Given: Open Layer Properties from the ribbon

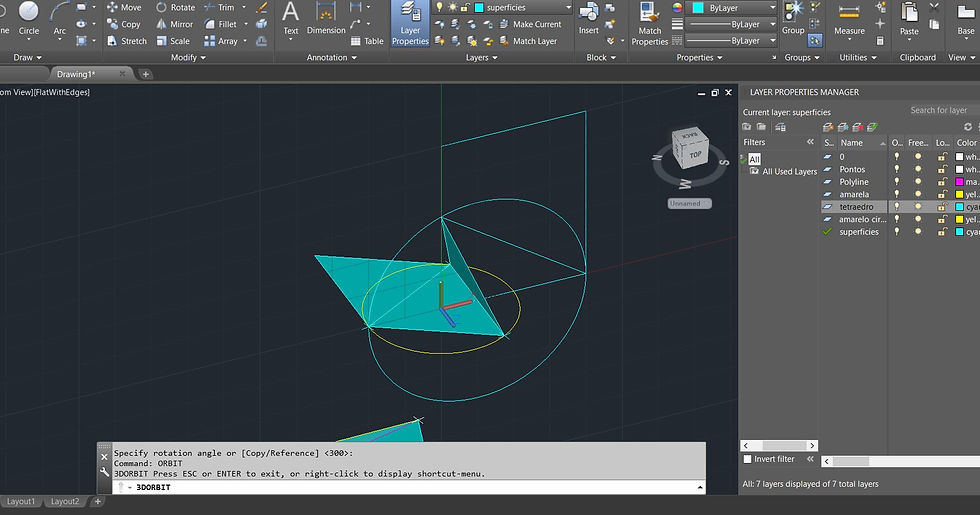Looking at the screenshot, I should point(410,23).
